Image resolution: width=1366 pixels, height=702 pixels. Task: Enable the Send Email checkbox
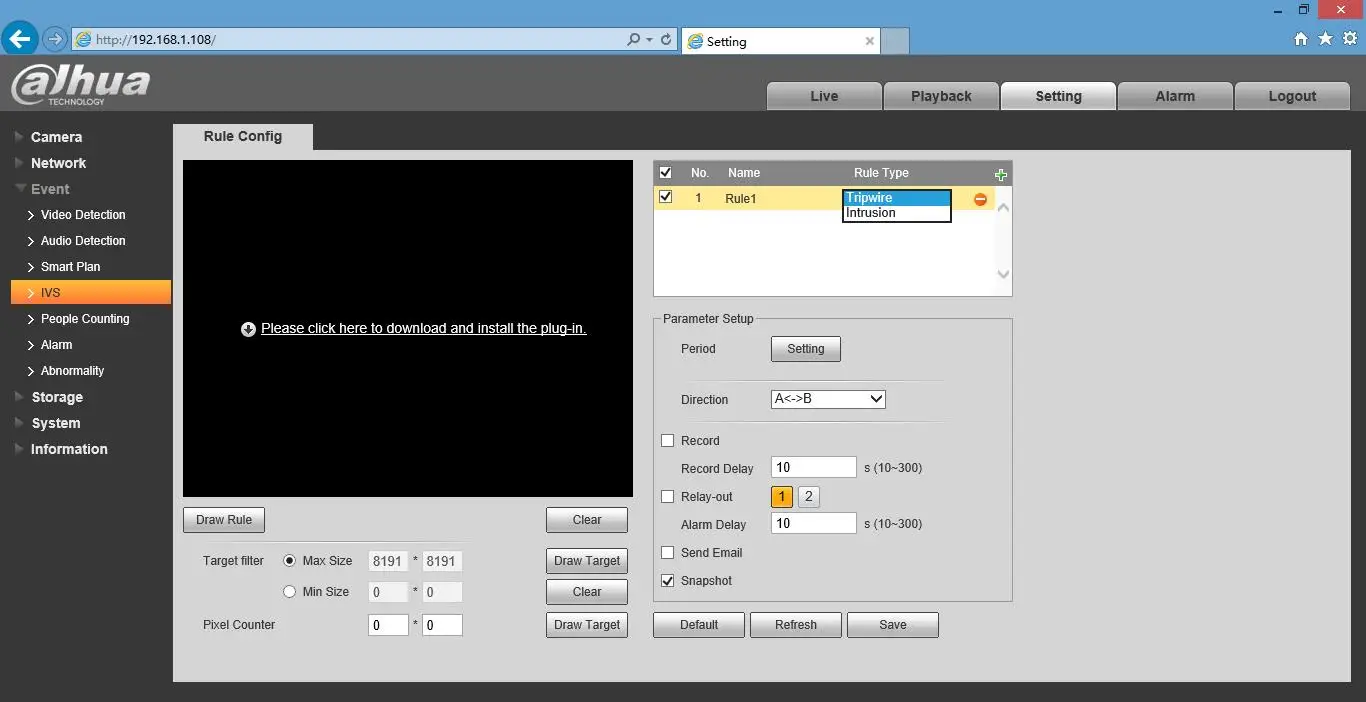pyautogui.click(x=668, y=553)
